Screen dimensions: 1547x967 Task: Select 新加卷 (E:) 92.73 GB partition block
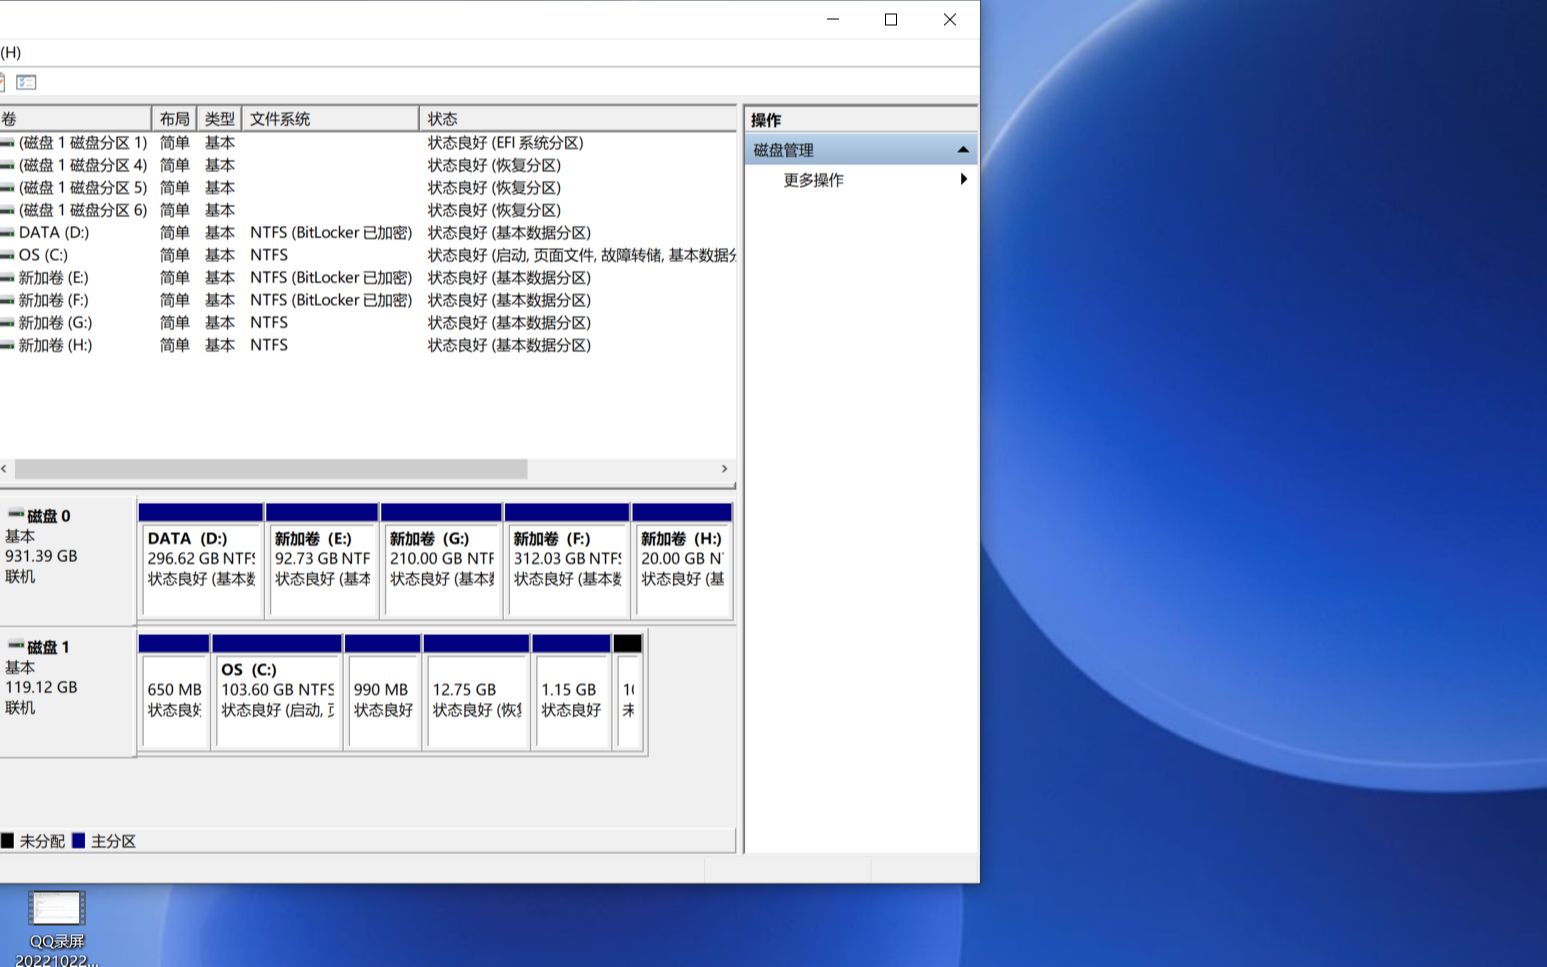coord(322,561)
